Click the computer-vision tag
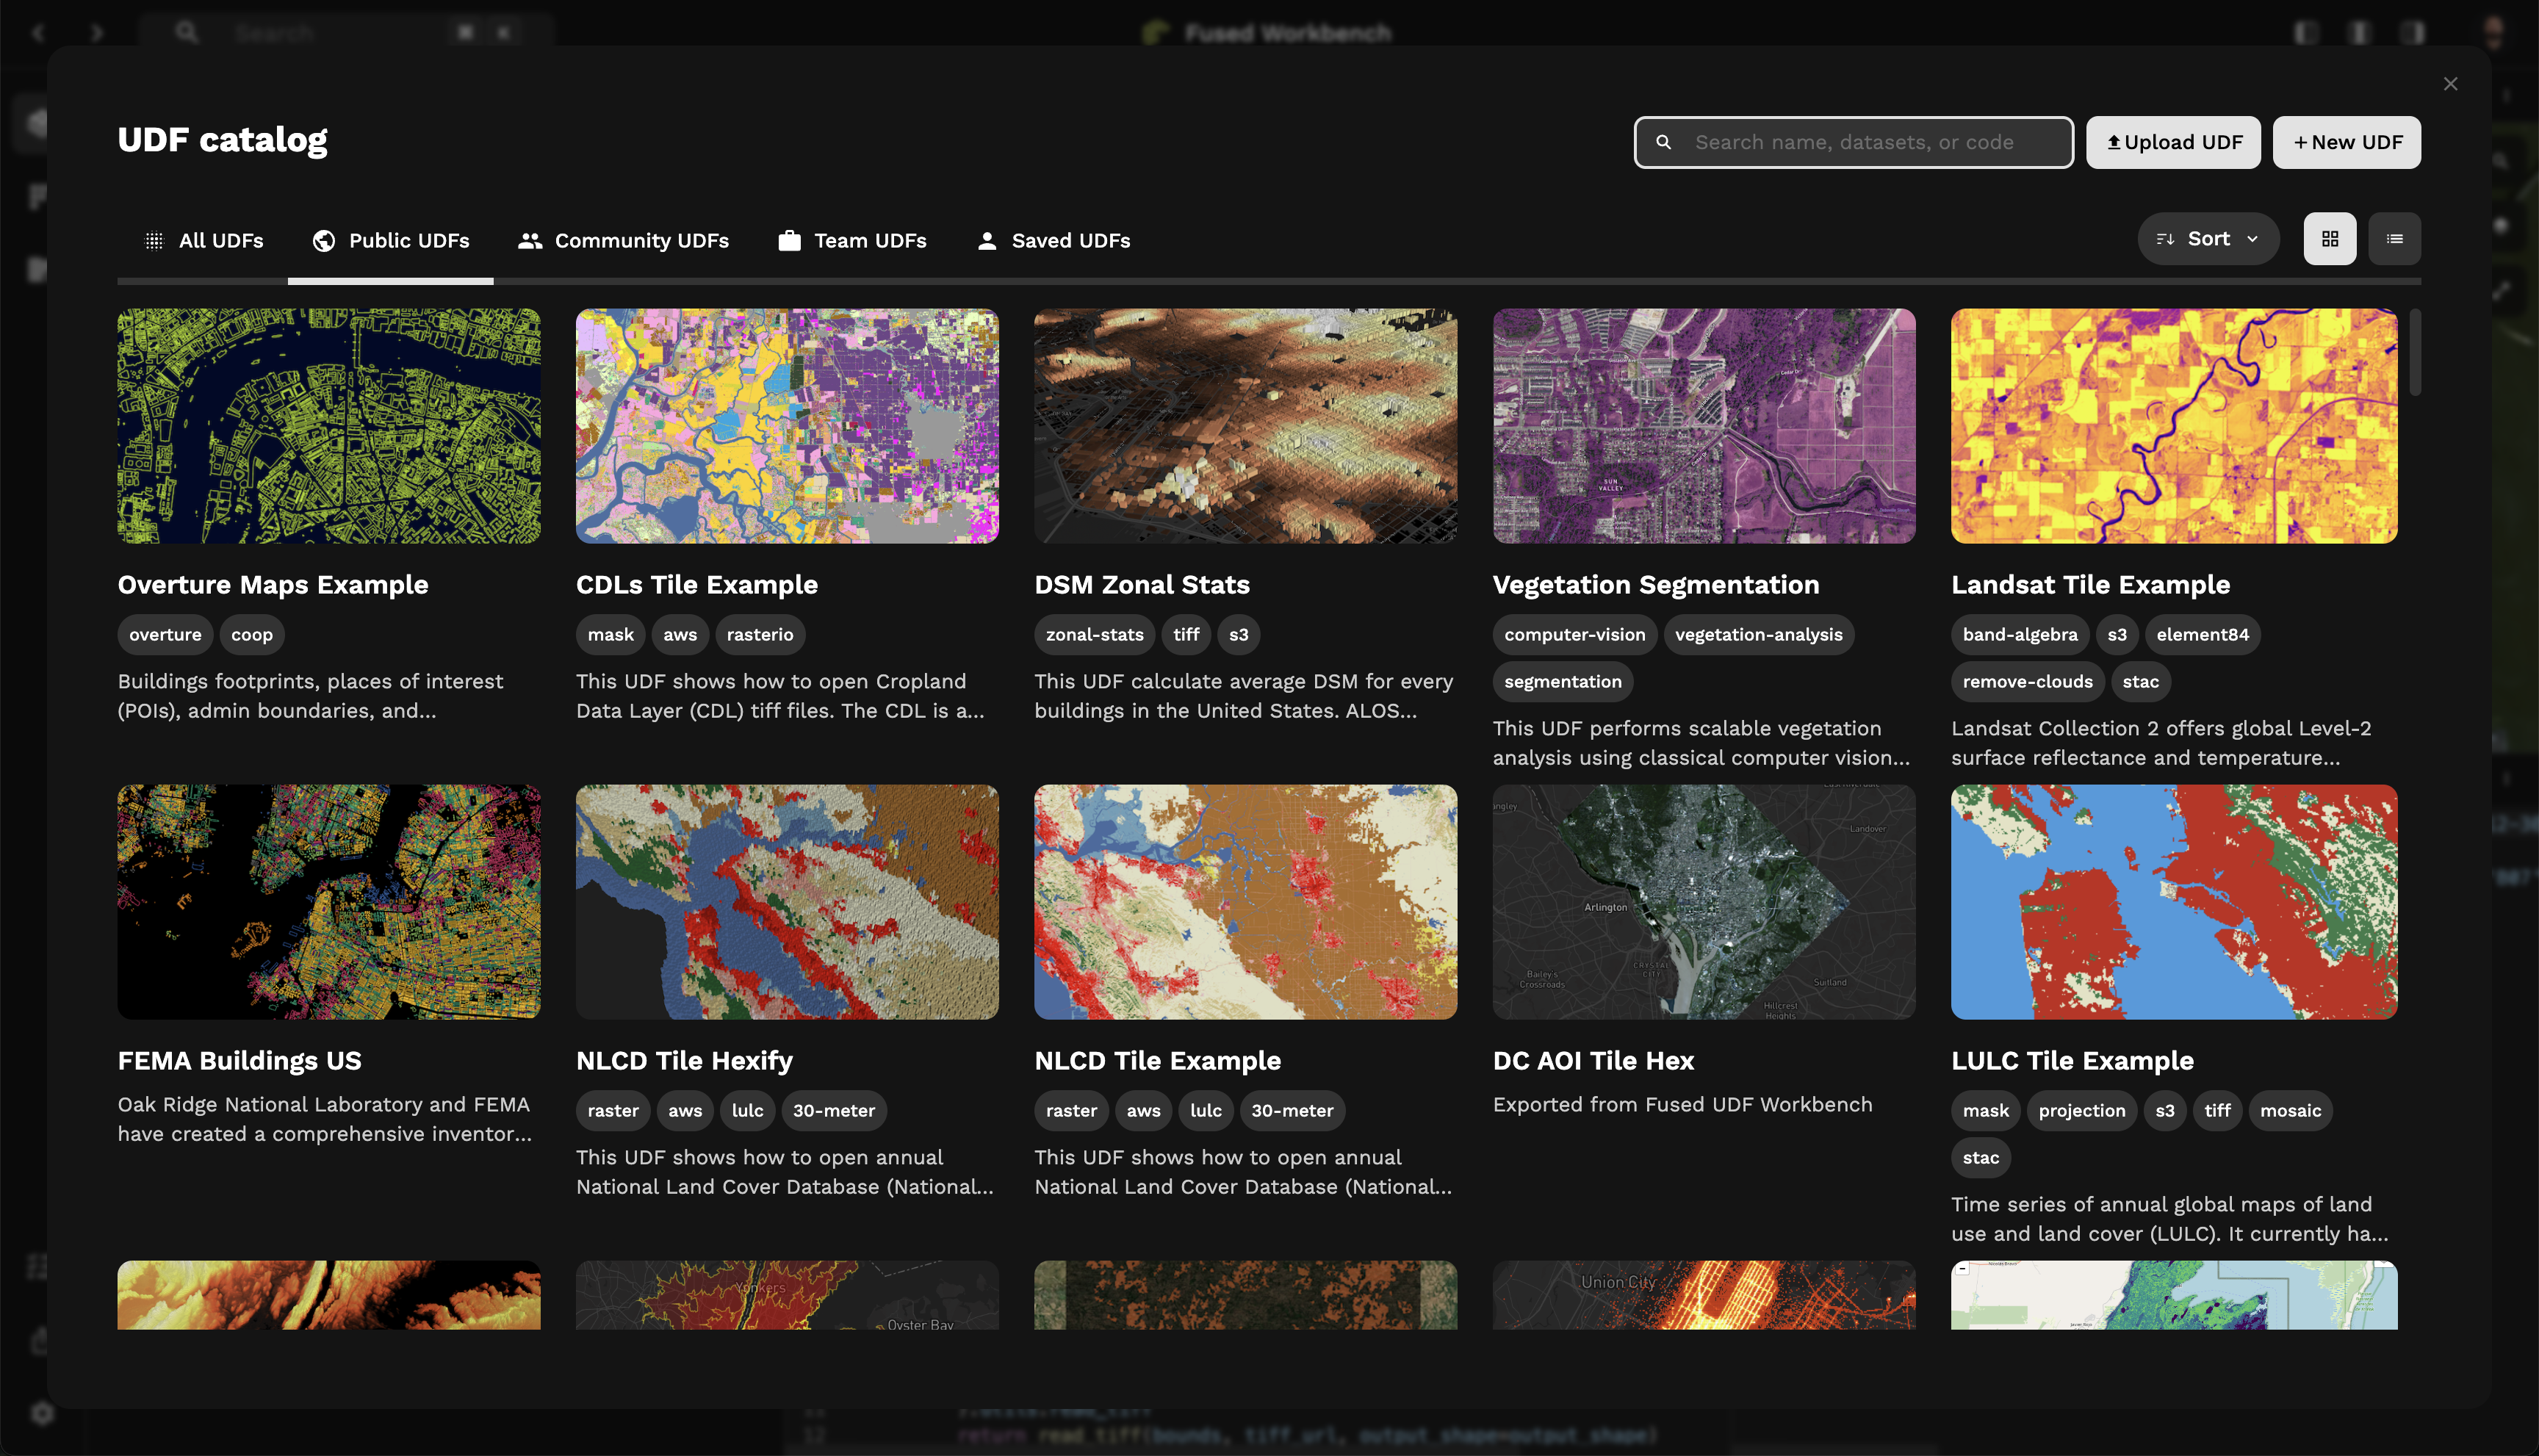This screenshot has height=1456, width=2539. pos(1574,634)
